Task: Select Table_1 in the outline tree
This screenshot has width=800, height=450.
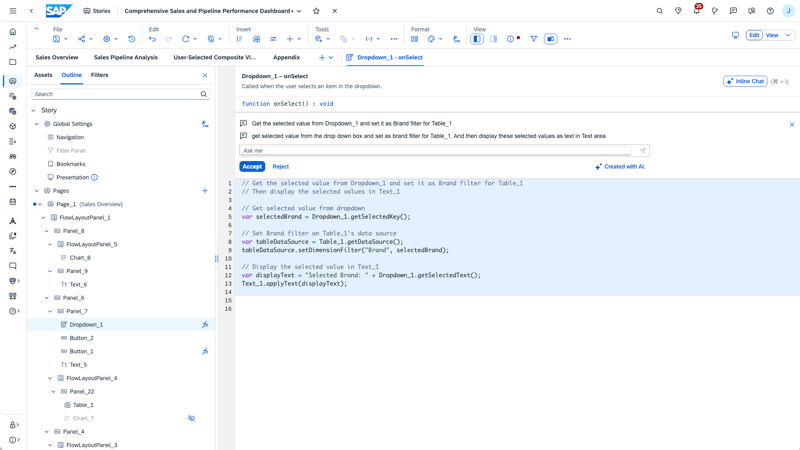Action: pyautogui.click(x=83, y=405)
